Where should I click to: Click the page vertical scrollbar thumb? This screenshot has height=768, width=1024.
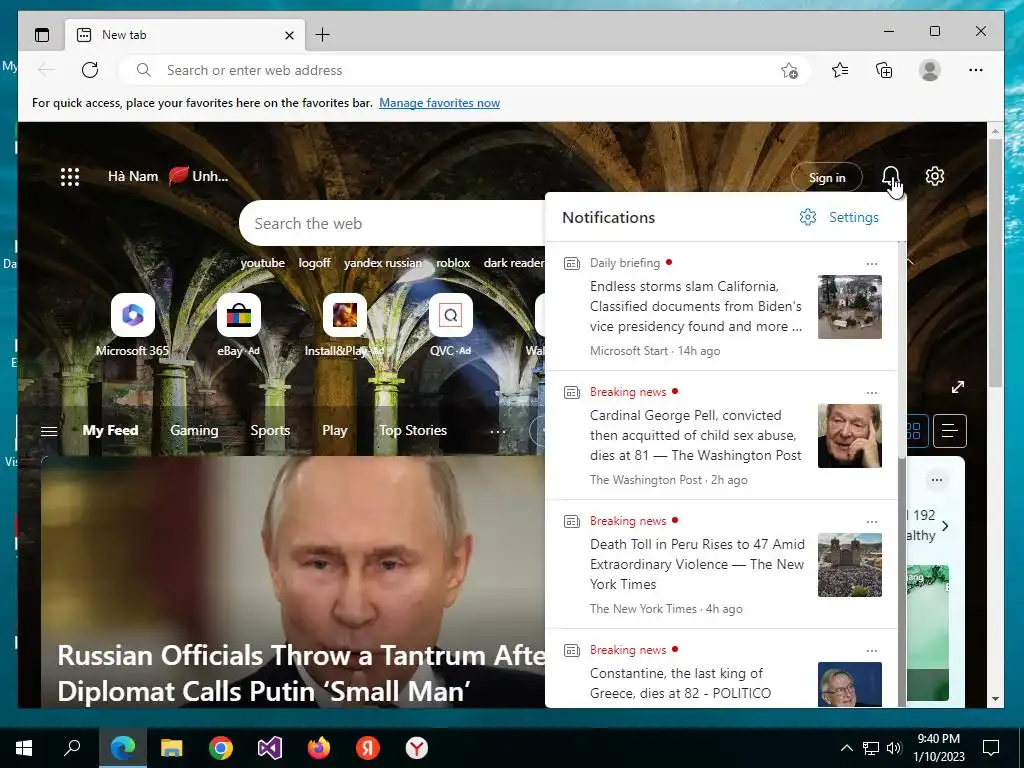[x=995, y=261]
